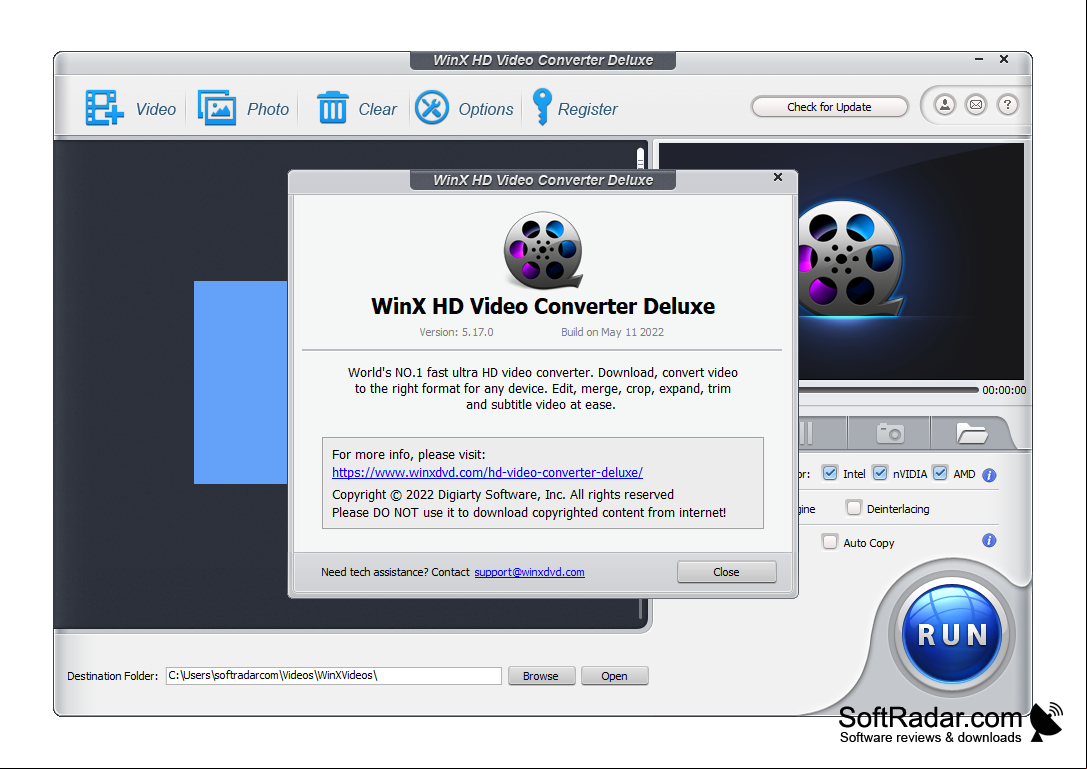Click the pause control under preview
1087x769 pixels.
click(806, 433)
